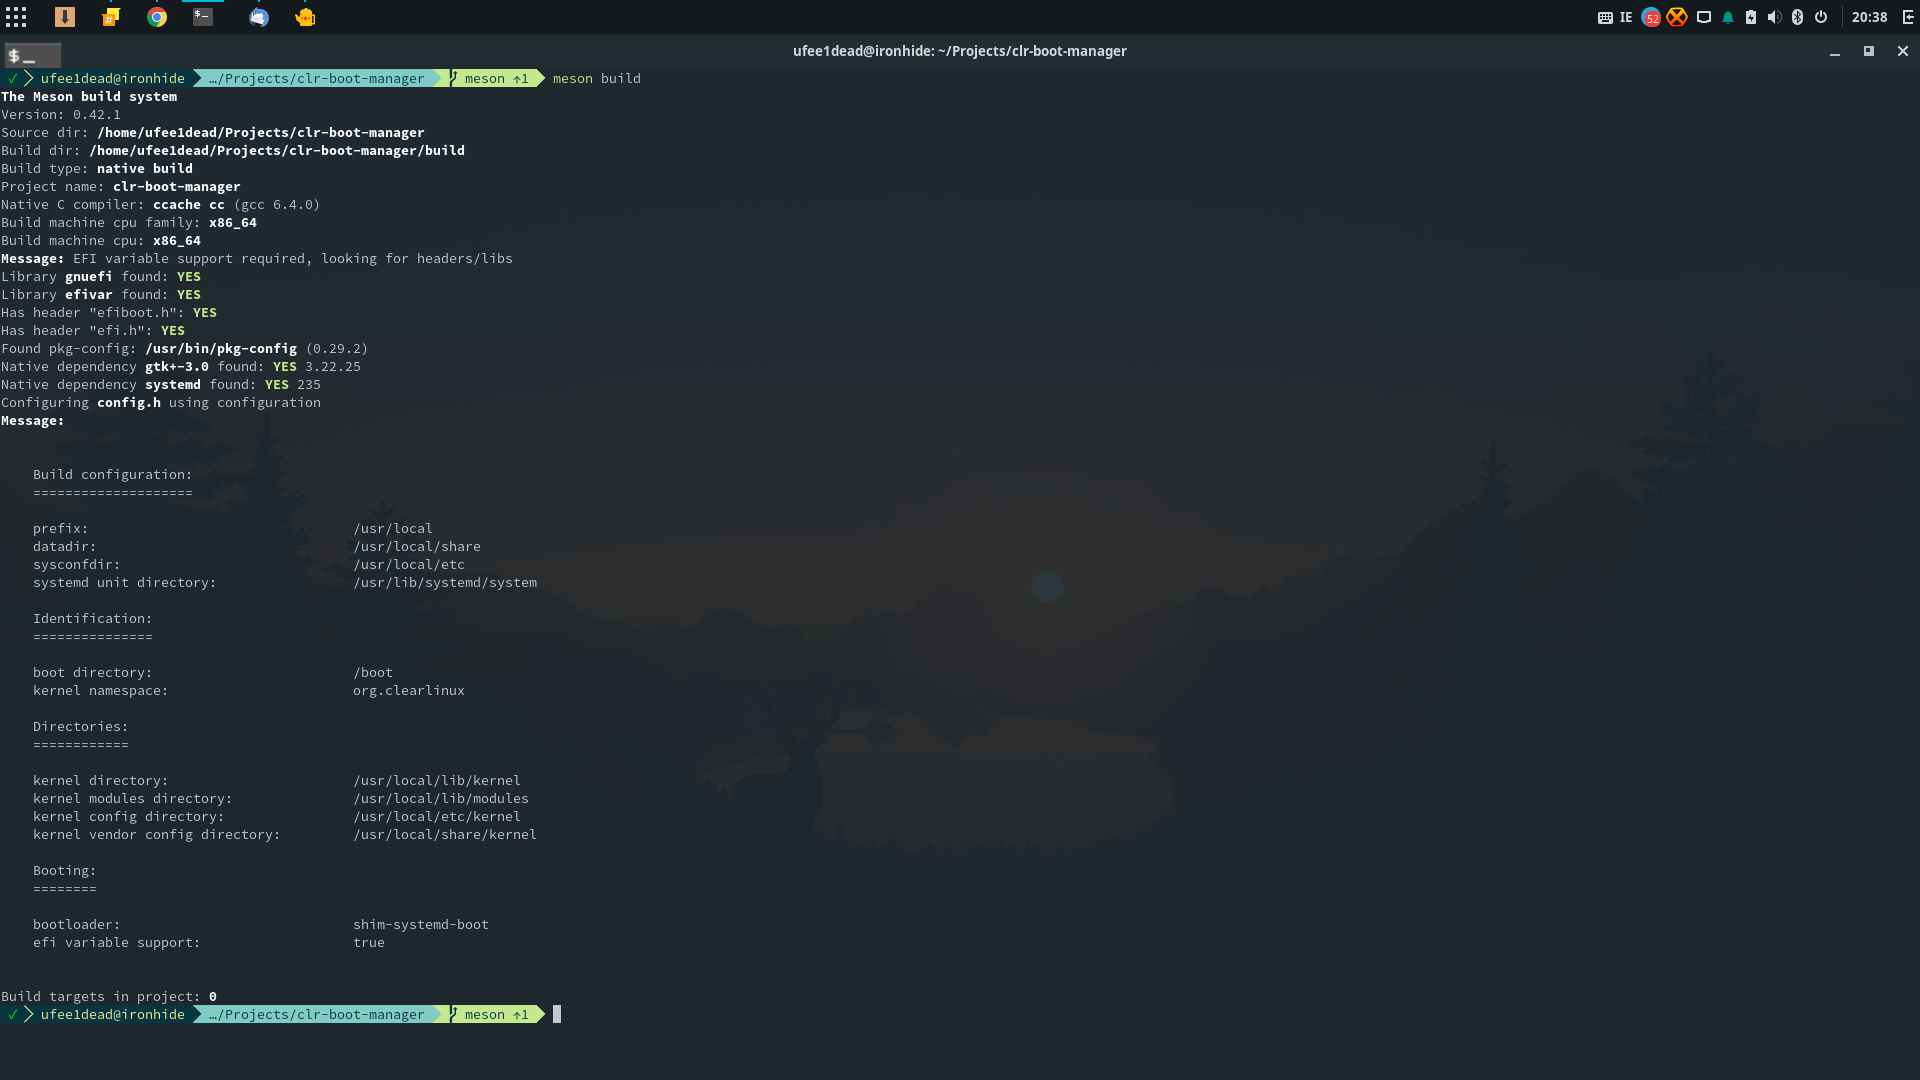Screen dimensions: 1920x1080
Task: Click the '/usr/bin/pkg-config' path
Action: pos(221,349)
